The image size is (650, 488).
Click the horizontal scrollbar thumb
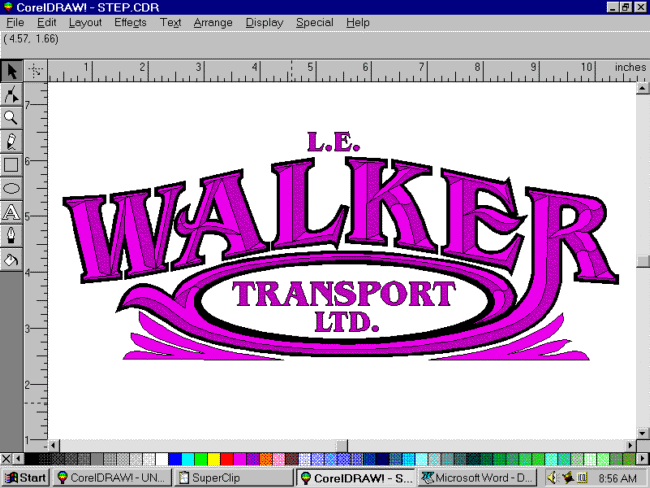click(x=342, y=446)
